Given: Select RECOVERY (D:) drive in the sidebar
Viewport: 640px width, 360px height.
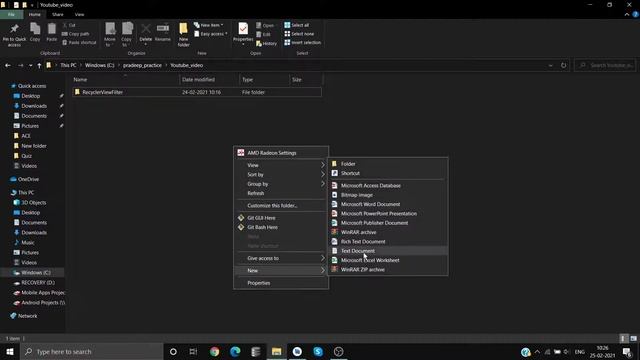Looking at the screenshot, I should (x=38, y=282).
